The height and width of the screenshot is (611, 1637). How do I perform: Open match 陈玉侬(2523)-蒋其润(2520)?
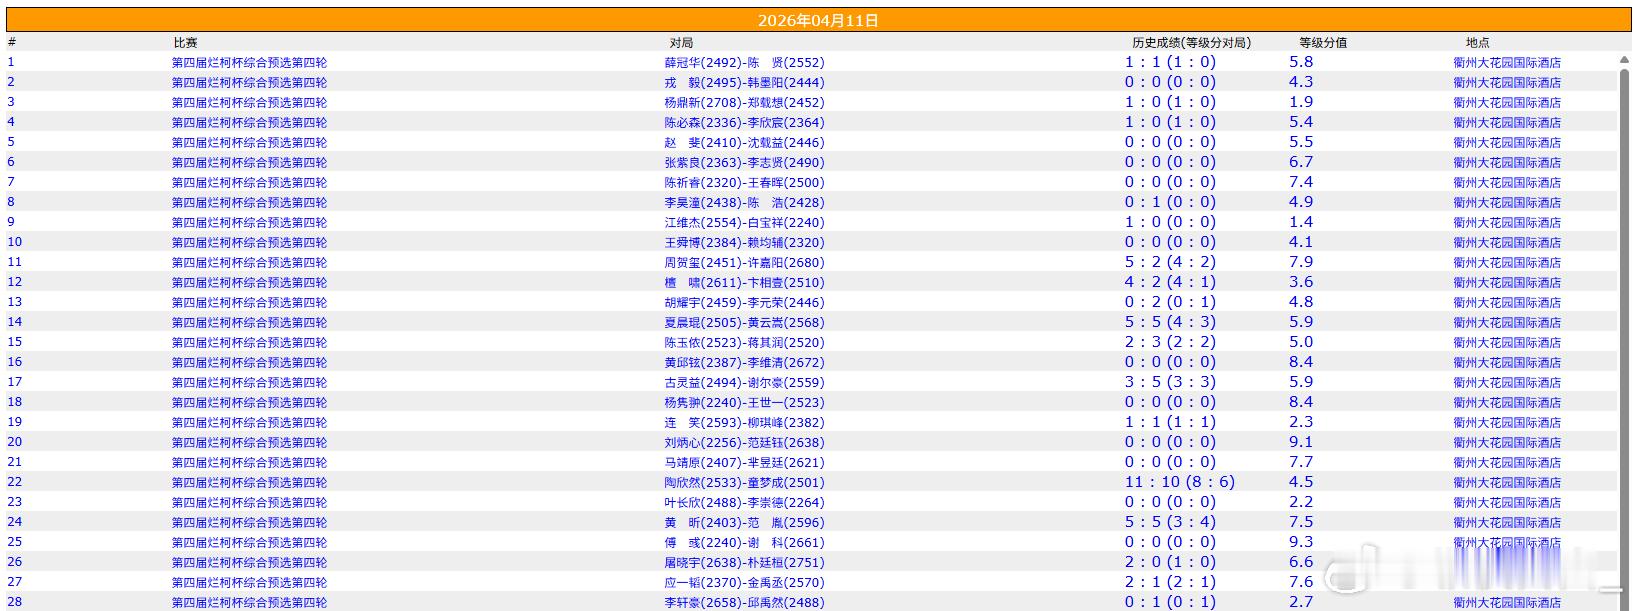click(x=744, y=342)
